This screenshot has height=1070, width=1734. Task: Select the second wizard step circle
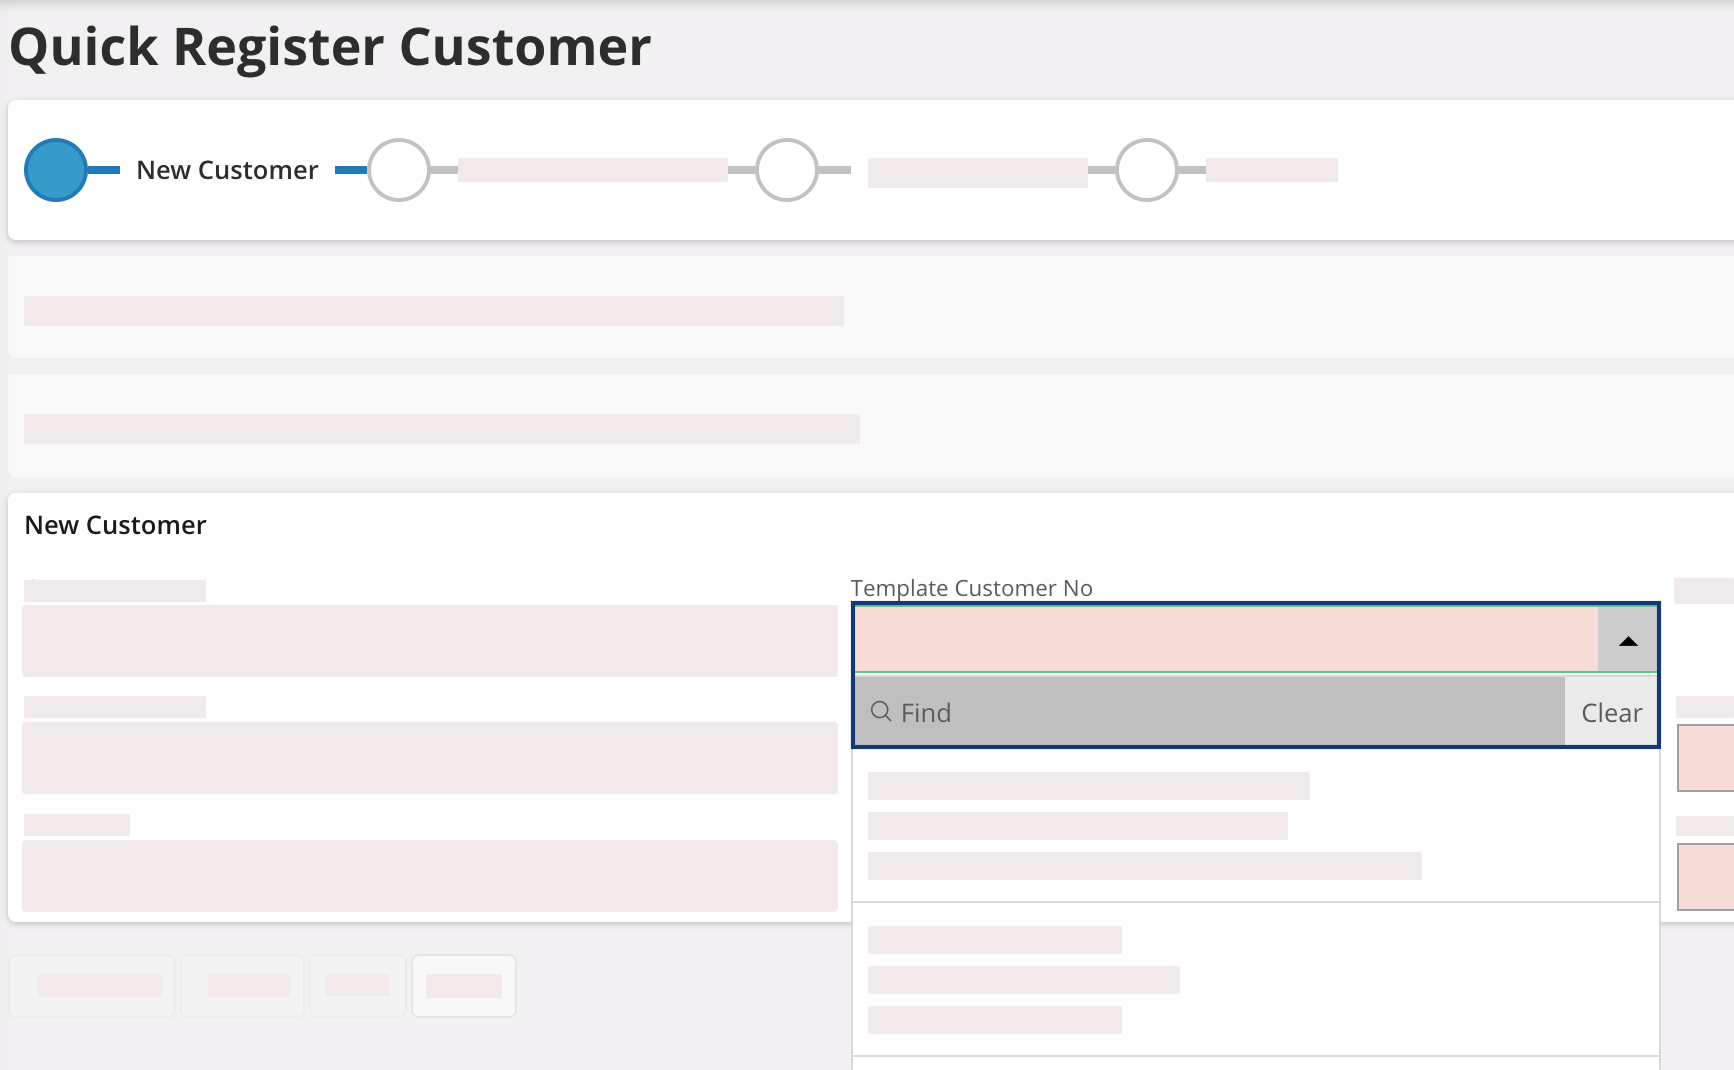pyautogui.click(x=399, y=170)
